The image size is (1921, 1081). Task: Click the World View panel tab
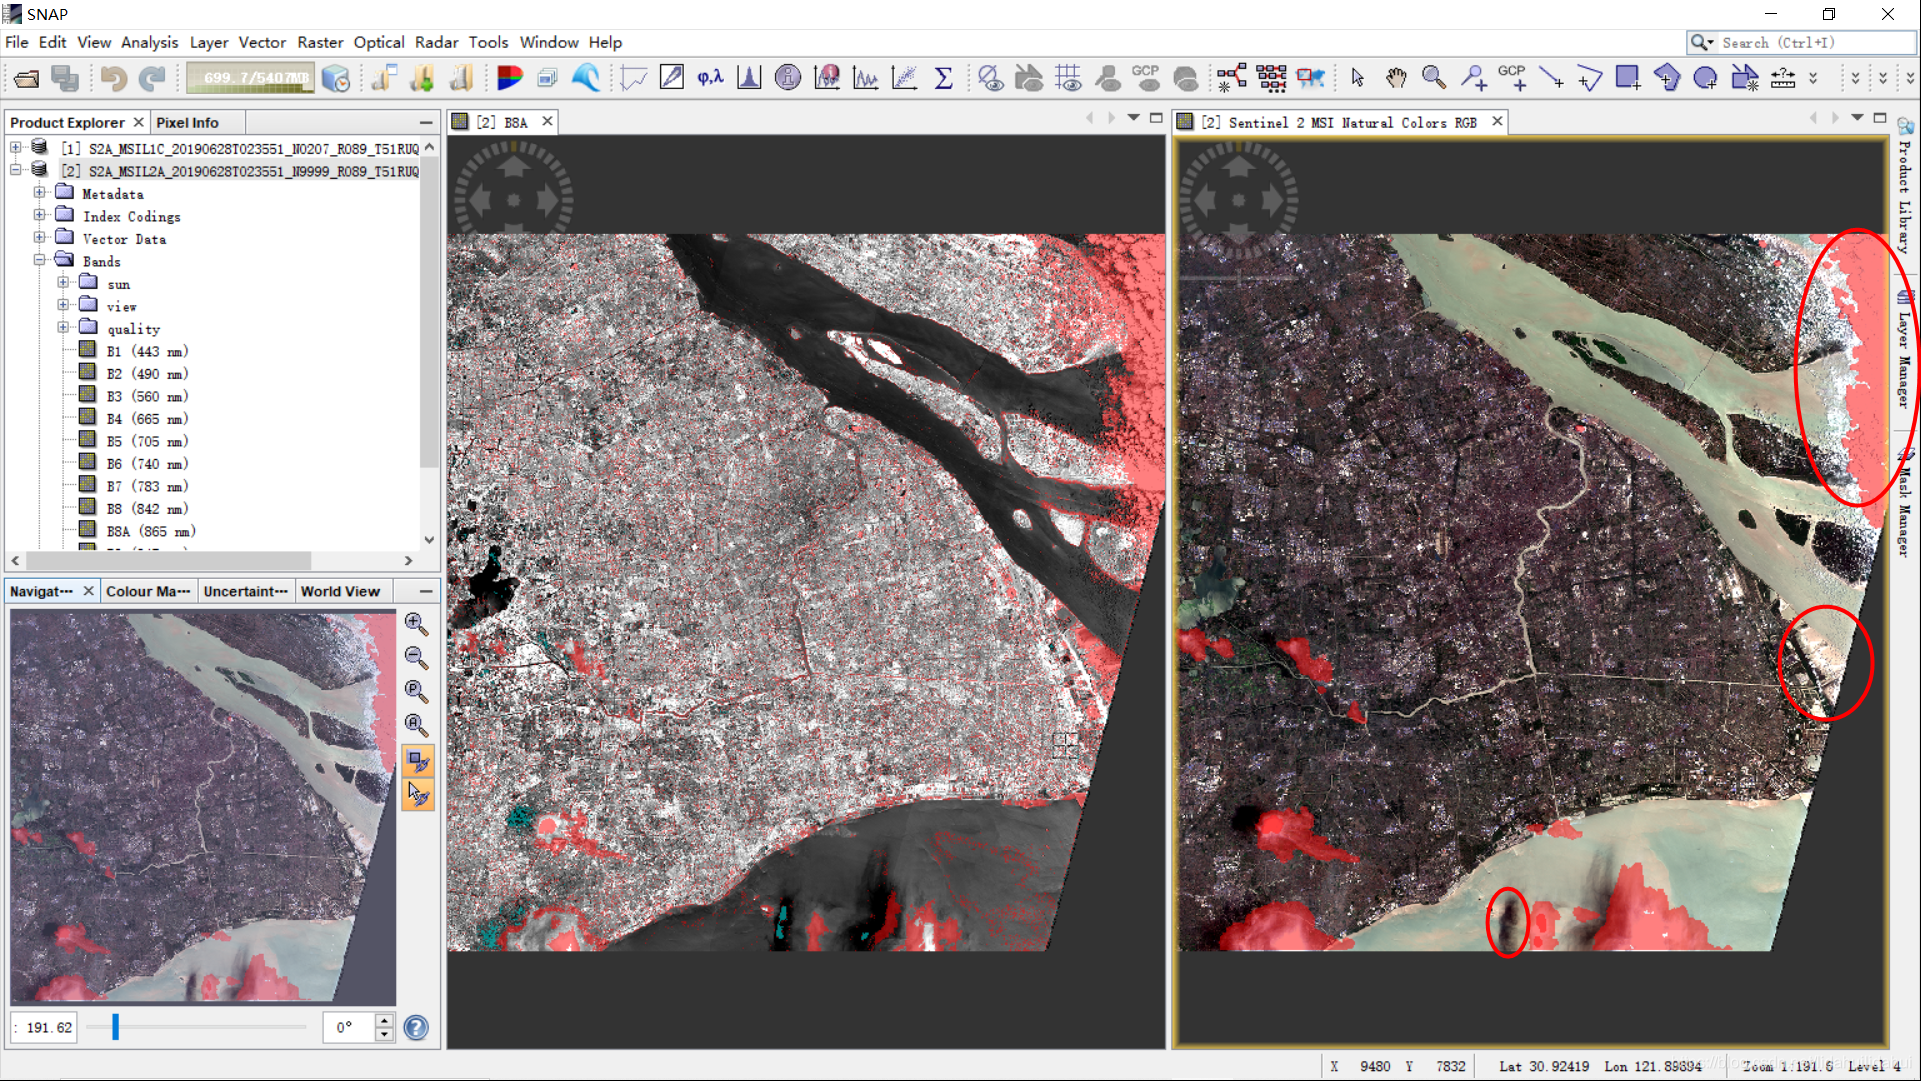click(x=340, y=590)
